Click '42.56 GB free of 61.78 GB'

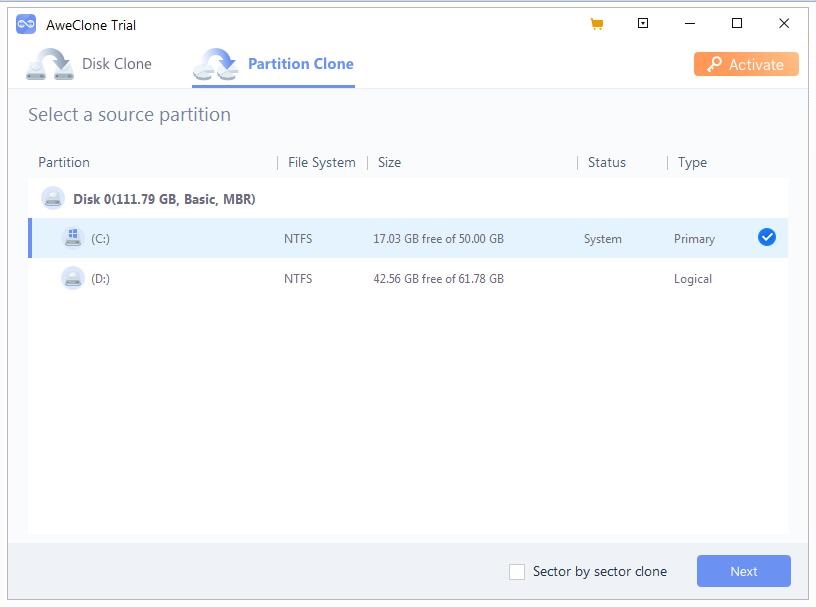tap(438, 279)
